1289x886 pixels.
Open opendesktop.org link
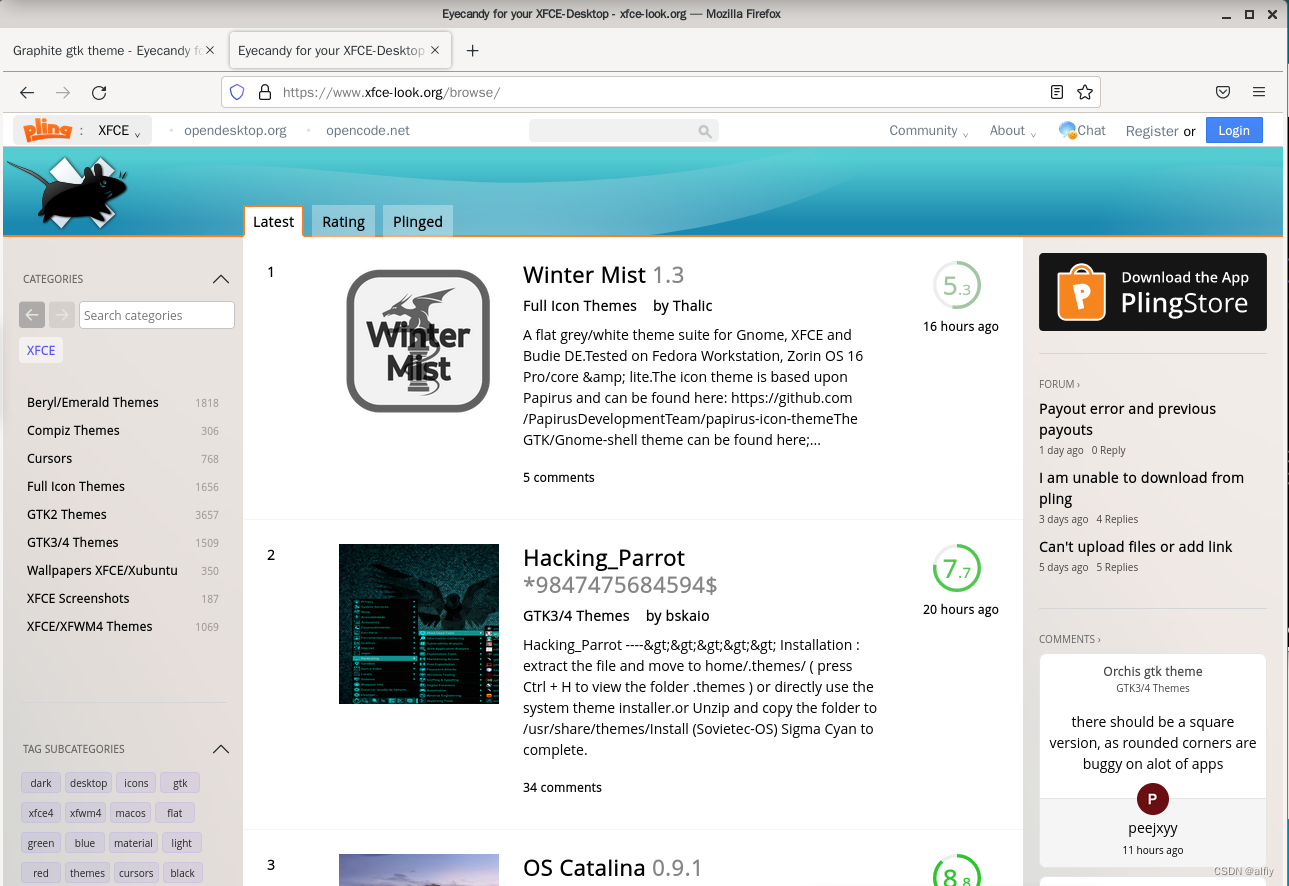(235, 130)
